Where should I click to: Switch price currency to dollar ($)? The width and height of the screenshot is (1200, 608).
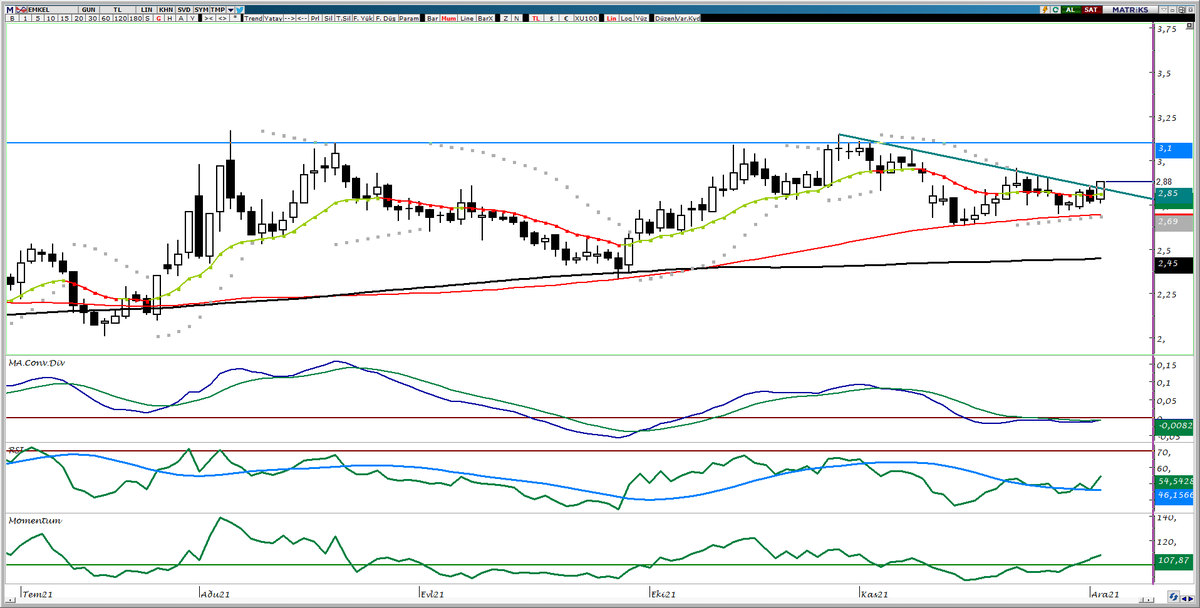point(551,19)
